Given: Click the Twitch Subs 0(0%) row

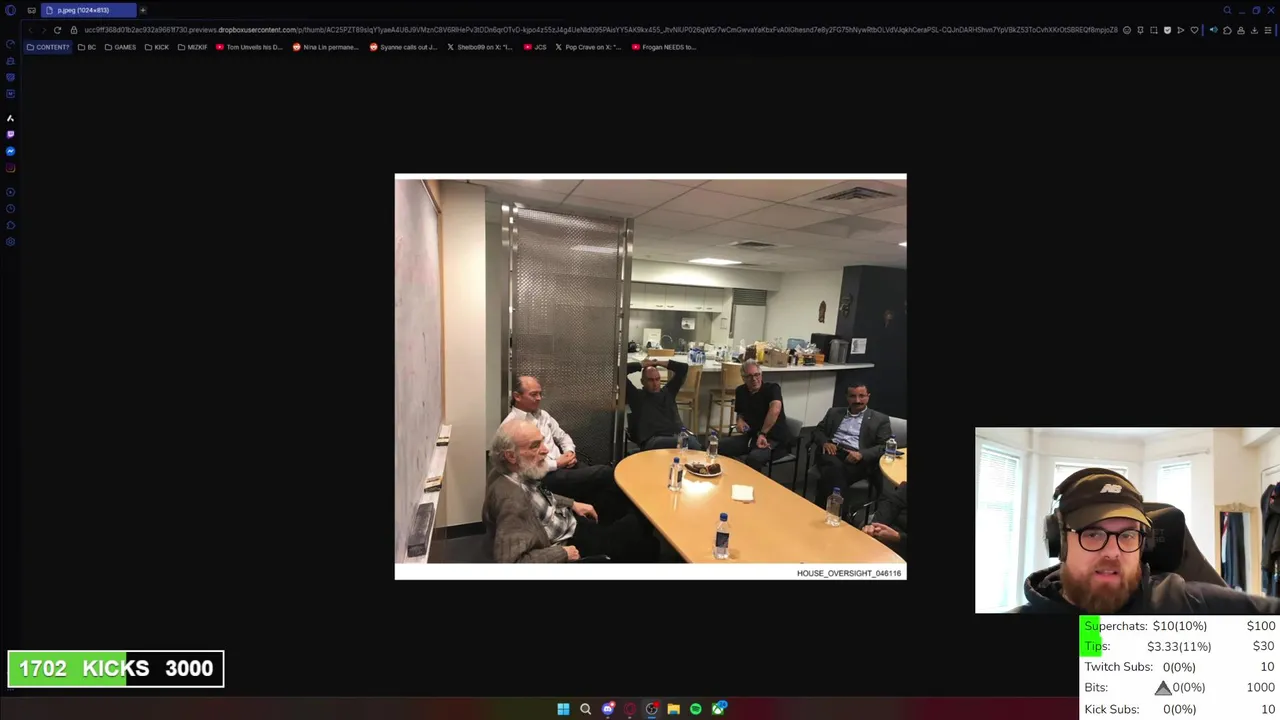Looking at the screenshot, I should [1180, 667].
